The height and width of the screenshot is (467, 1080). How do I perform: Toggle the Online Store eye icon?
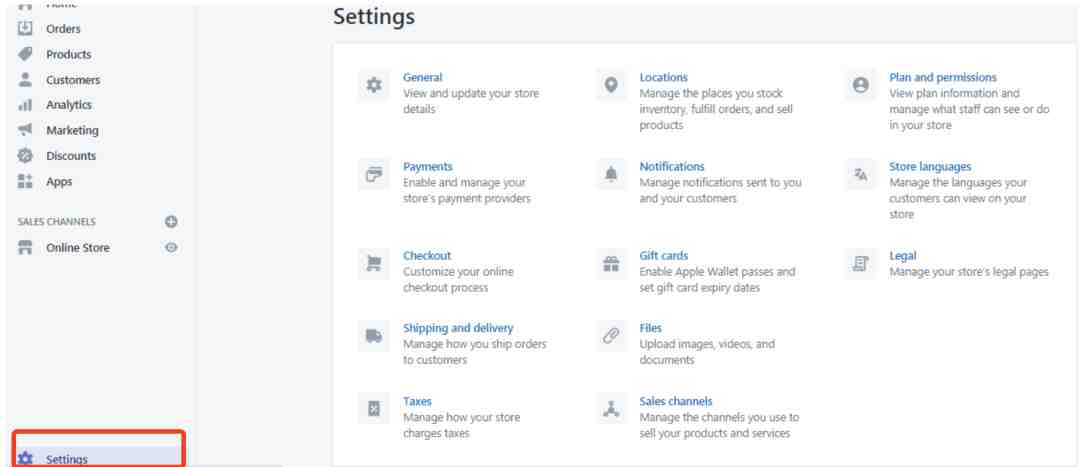pos(172,247)
